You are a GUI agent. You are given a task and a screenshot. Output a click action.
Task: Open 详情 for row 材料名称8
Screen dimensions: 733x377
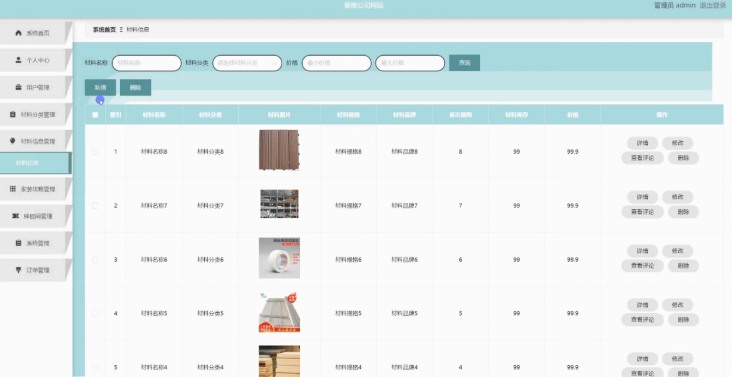[642, 143]
